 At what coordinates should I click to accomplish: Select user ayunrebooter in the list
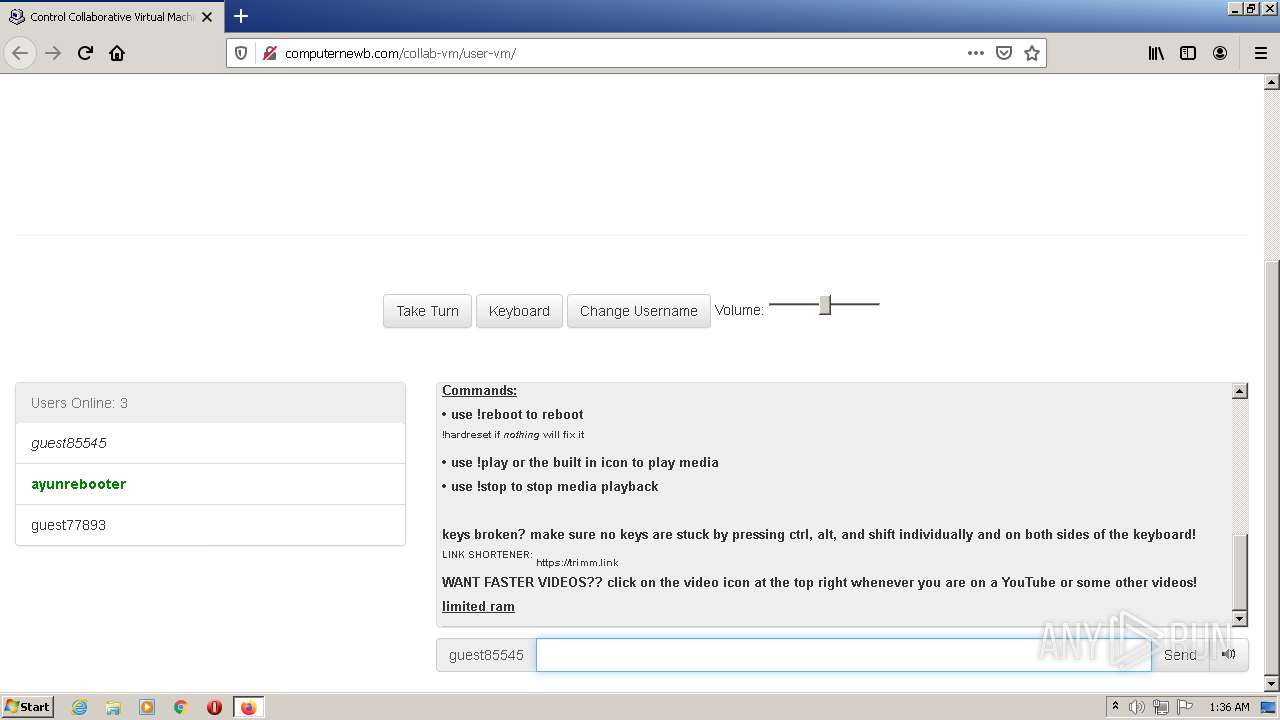210,484
